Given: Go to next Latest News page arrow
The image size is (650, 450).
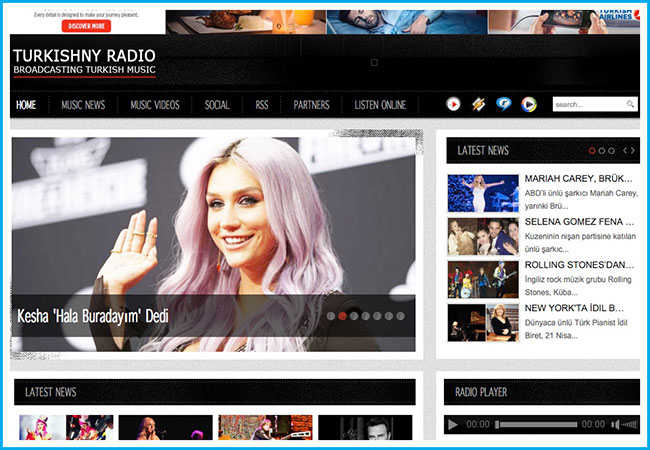Looking at the screenshot, I should pyautogui.click(x=633, y=150).
